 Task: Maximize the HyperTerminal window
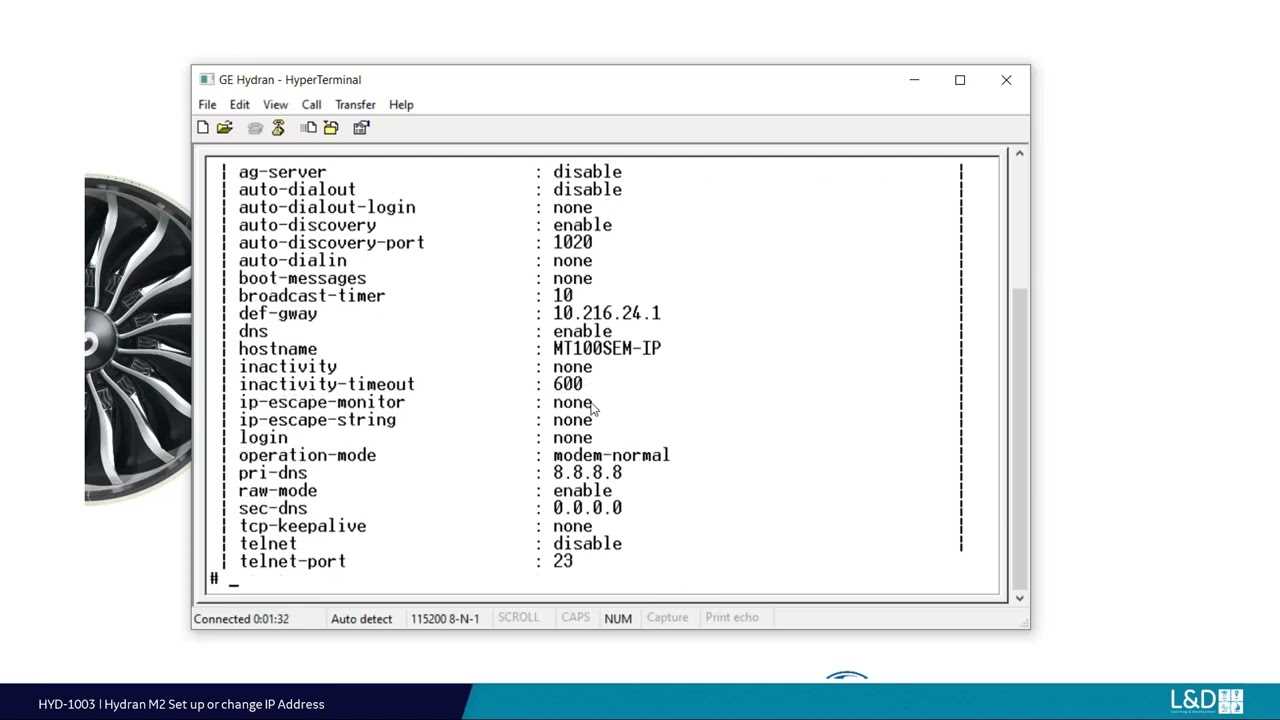click(960, 80)
